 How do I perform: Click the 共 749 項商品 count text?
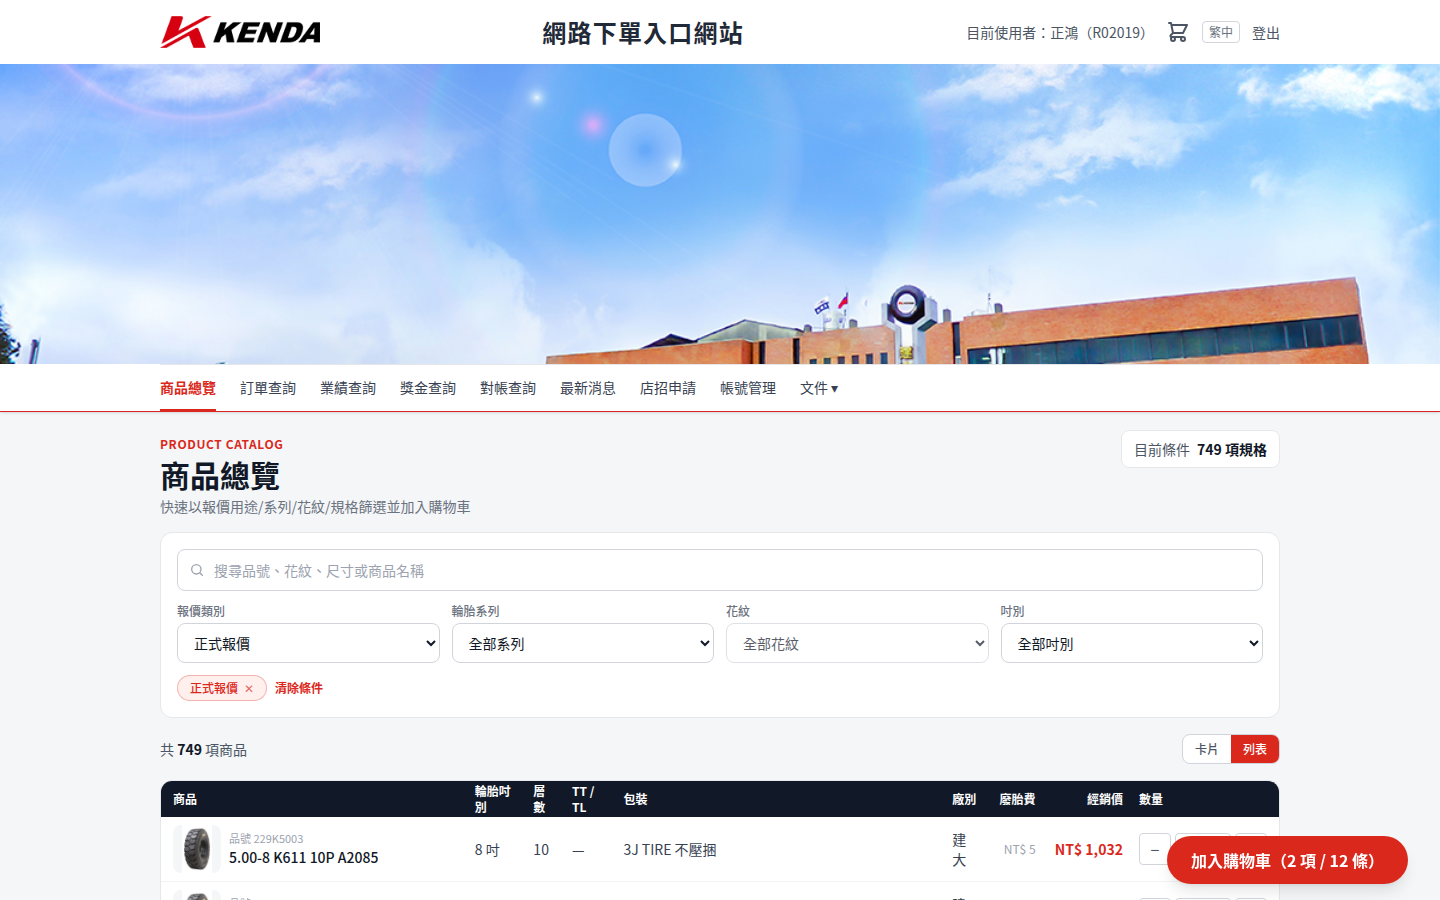(204, 749)
